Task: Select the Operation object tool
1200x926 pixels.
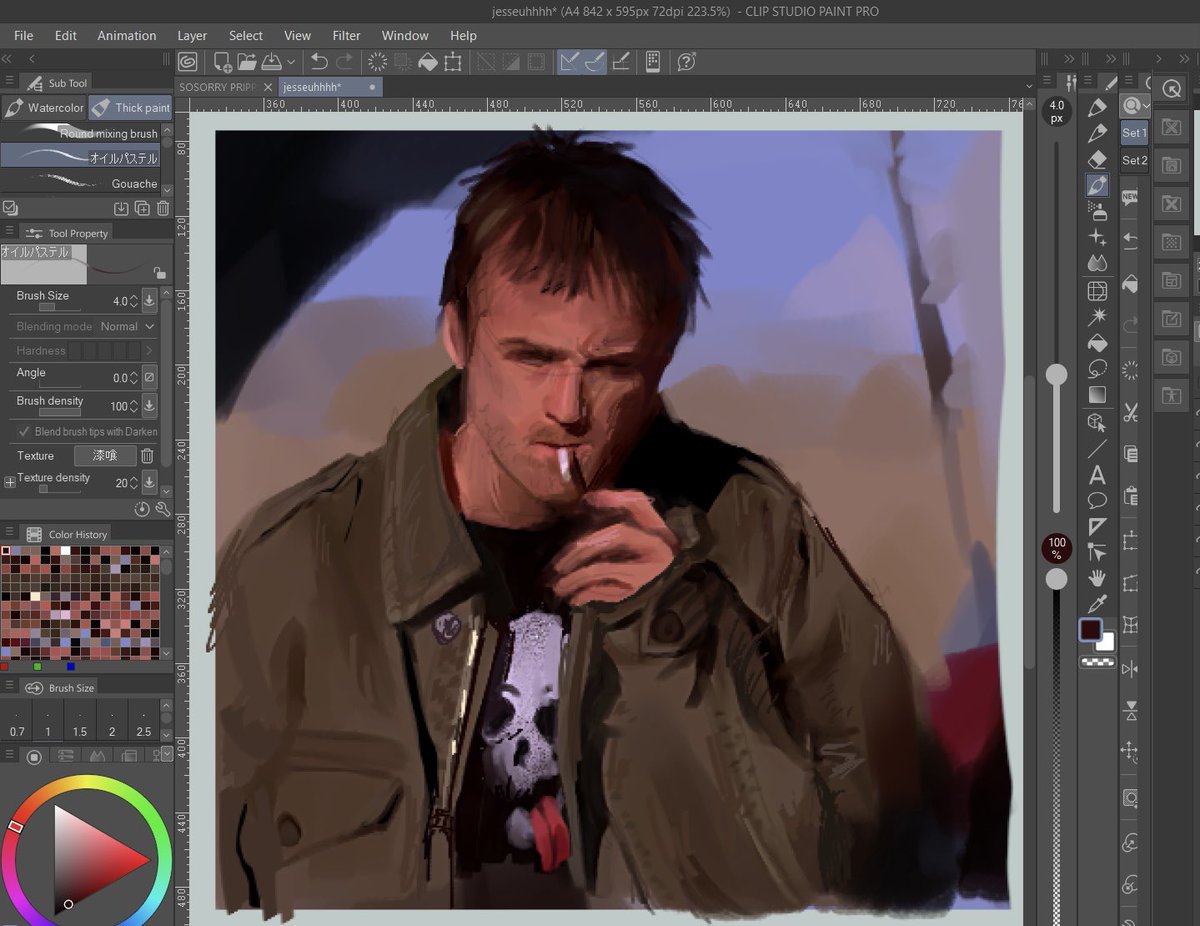Action: pyautogui.click(x=1097, y=422)
